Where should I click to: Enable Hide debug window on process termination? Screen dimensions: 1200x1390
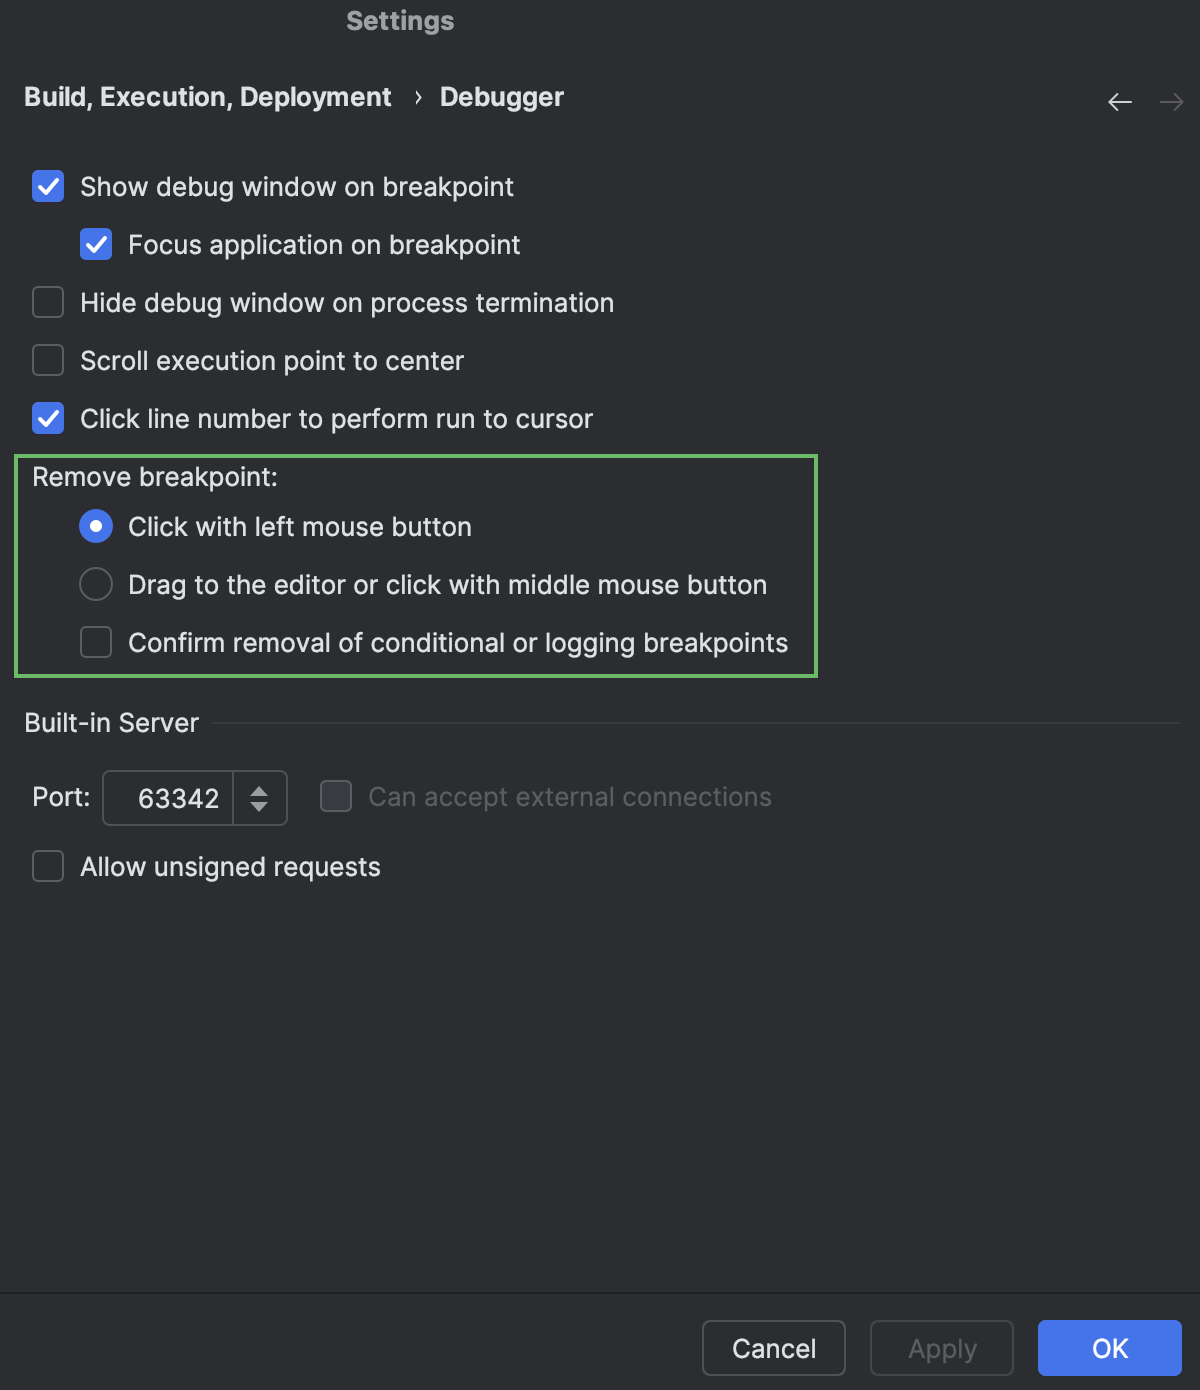[x=47, y=302]
